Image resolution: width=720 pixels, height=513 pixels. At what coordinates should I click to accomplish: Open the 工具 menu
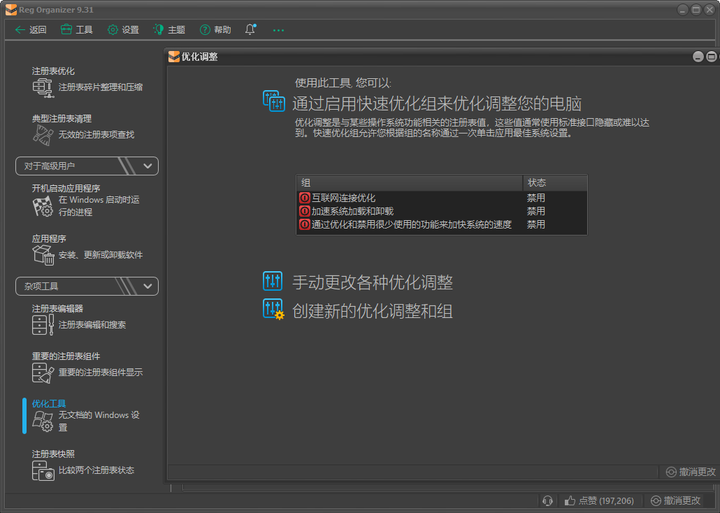[x=76, y=30]
